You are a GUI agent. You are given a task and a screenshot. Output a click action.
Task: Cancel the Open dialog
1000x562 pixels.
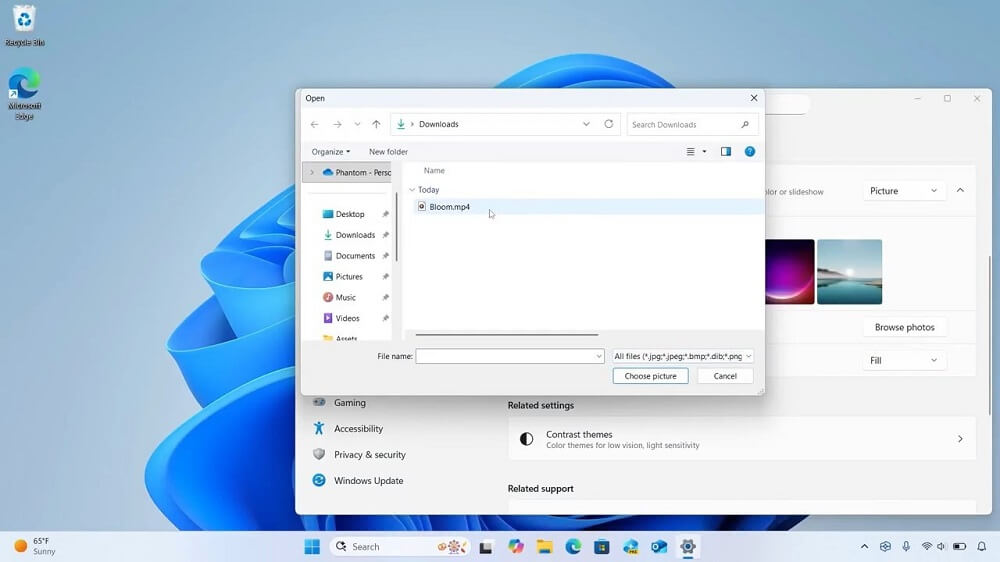725,376
